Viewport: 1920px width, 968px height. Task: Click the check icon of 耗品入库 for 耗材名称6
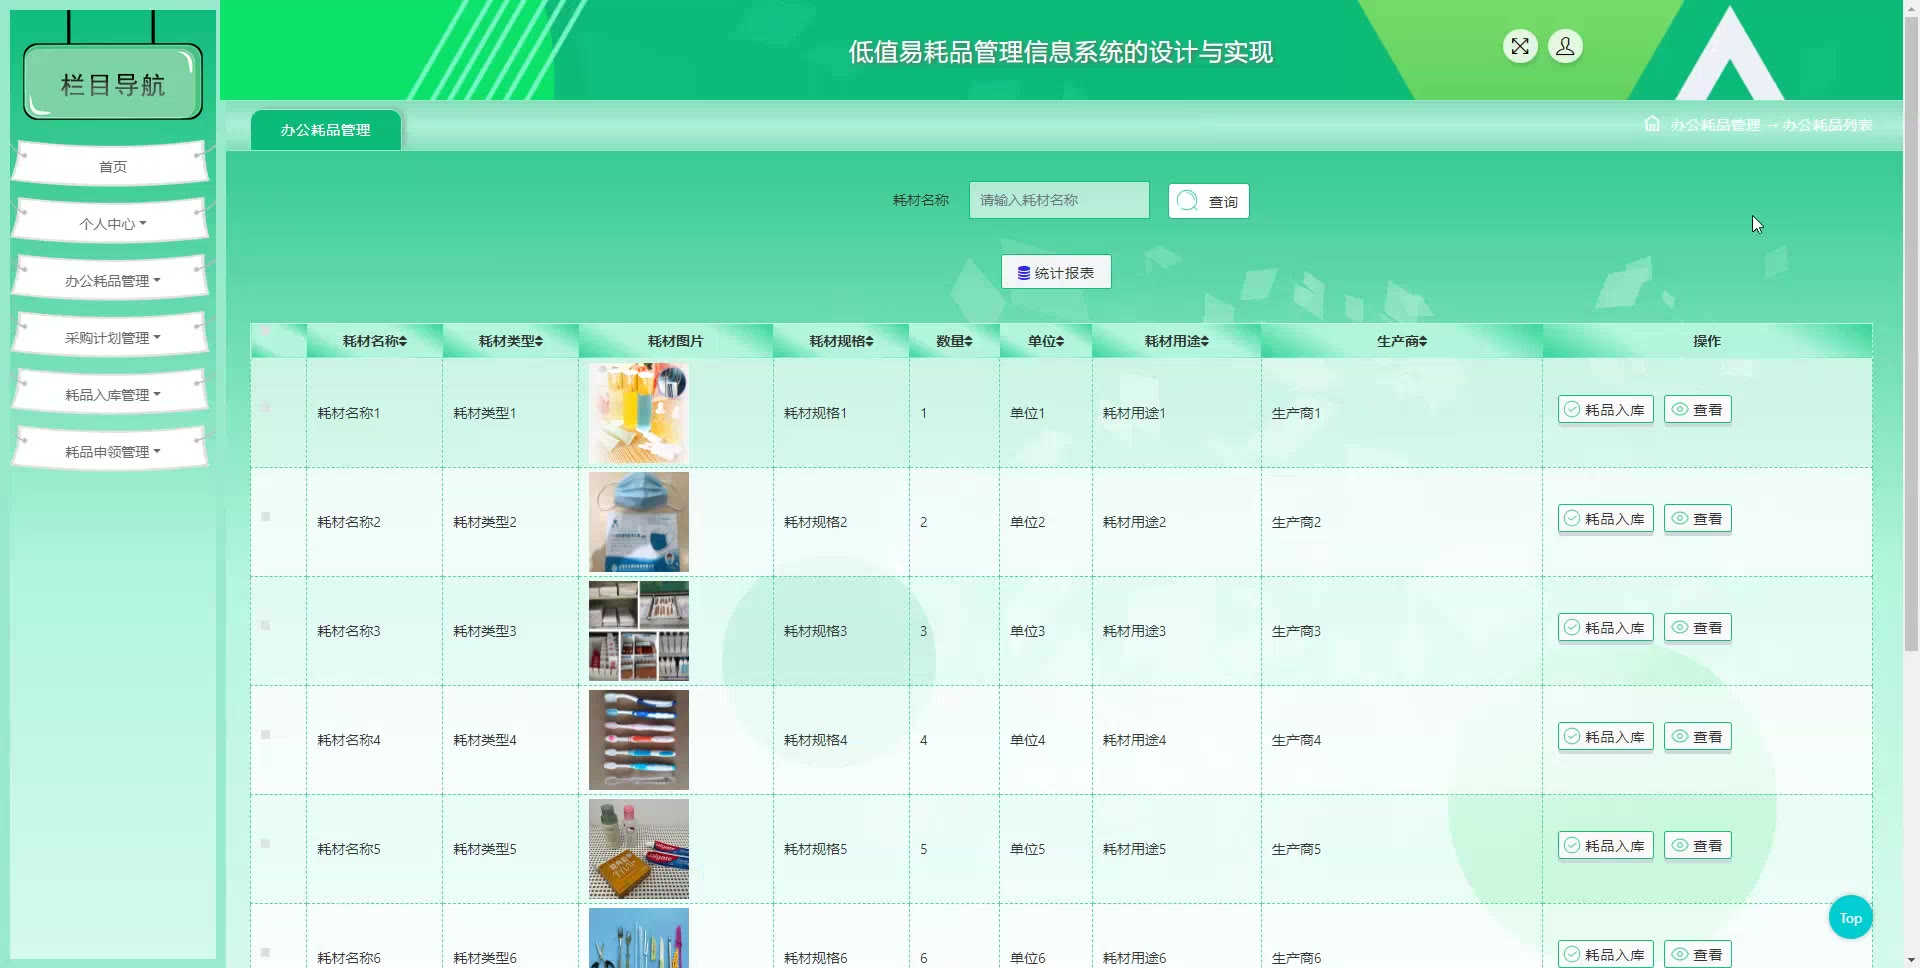(1572, 954)
